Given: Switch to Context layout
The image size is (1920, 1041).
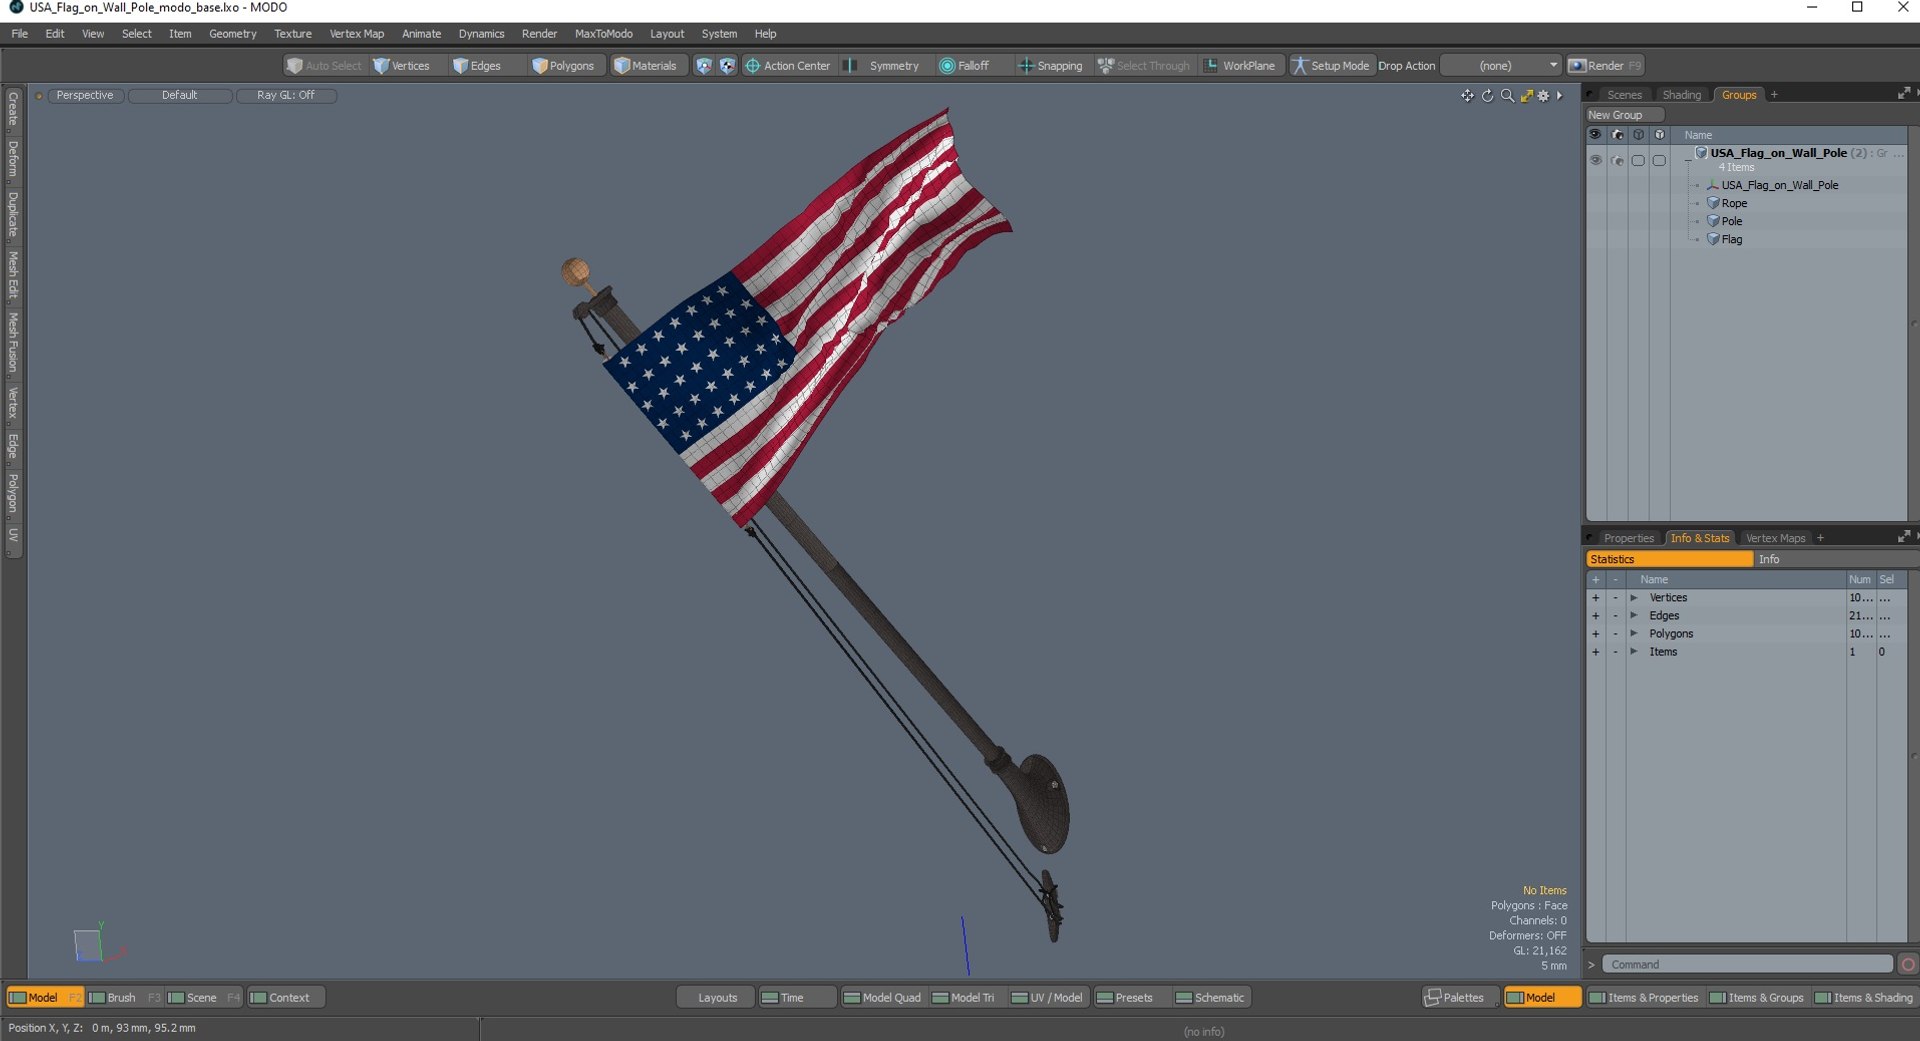Looking at the screenshot, I should pos(287,997).
